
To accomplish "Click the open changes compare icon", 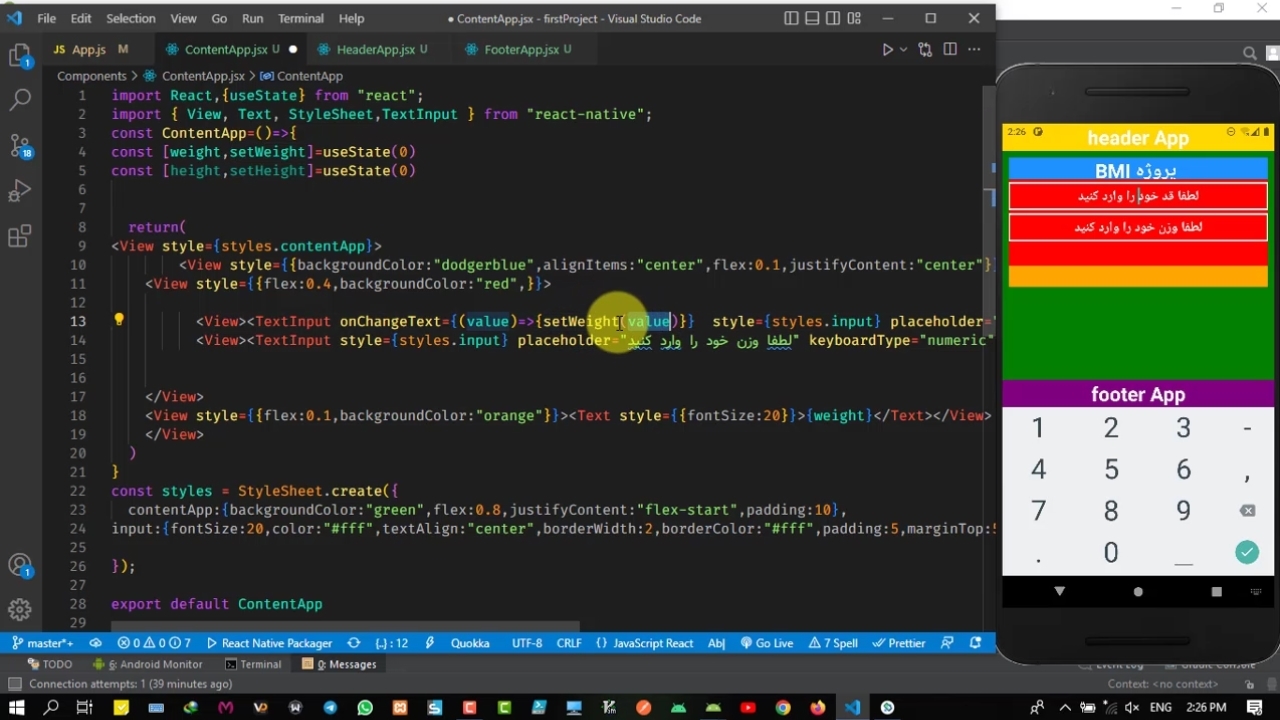I will pyautogui.click(x=925, y=49).
